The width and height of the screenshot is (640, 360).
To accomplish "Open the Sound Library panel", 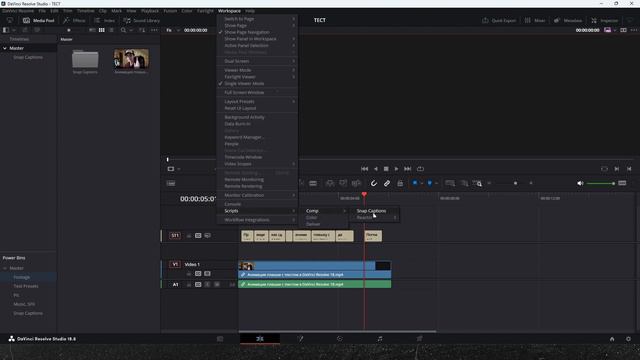I will [142, 20].
